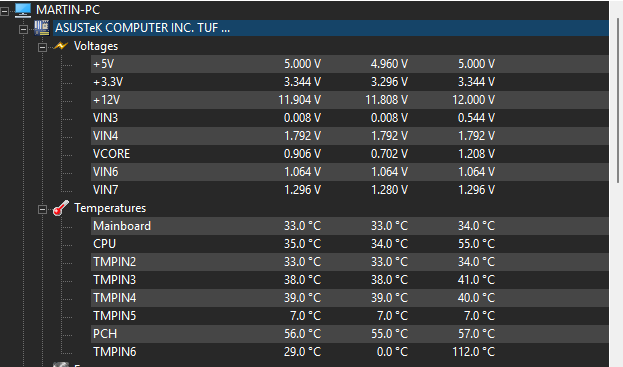
Task: Select the Mainboard temperature row
Action: click(x=350, y=226)
